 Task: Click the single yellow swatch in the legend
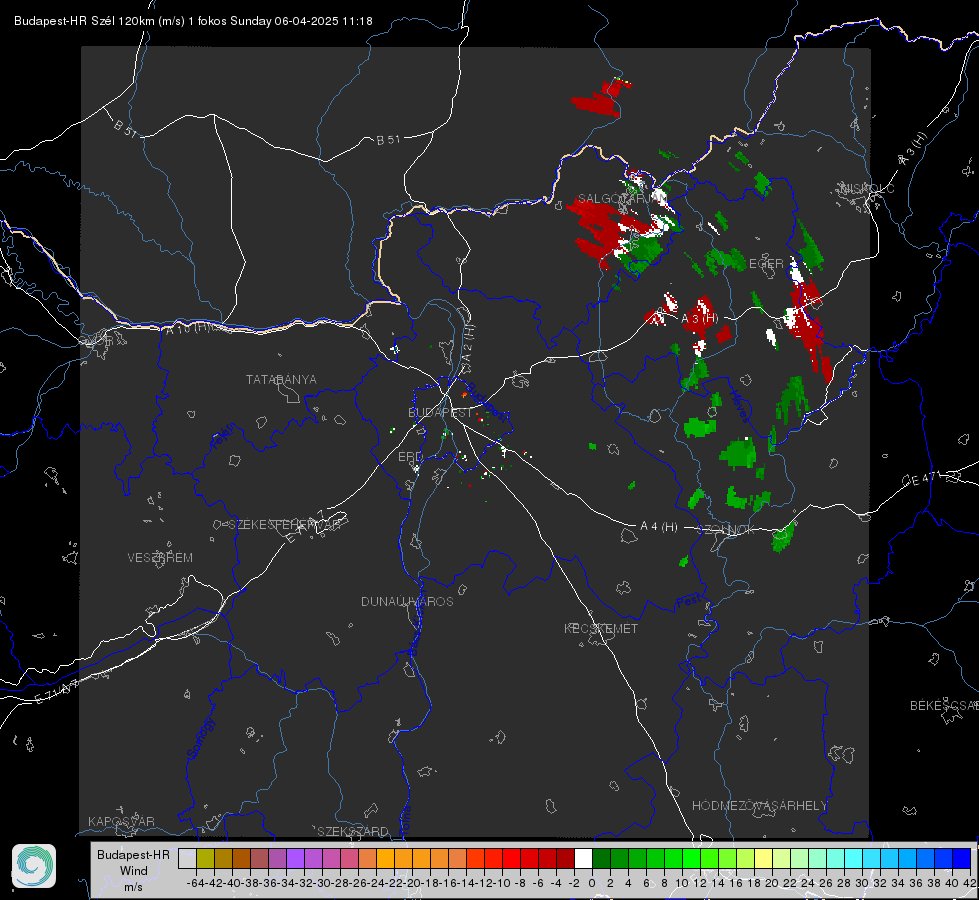763,858
